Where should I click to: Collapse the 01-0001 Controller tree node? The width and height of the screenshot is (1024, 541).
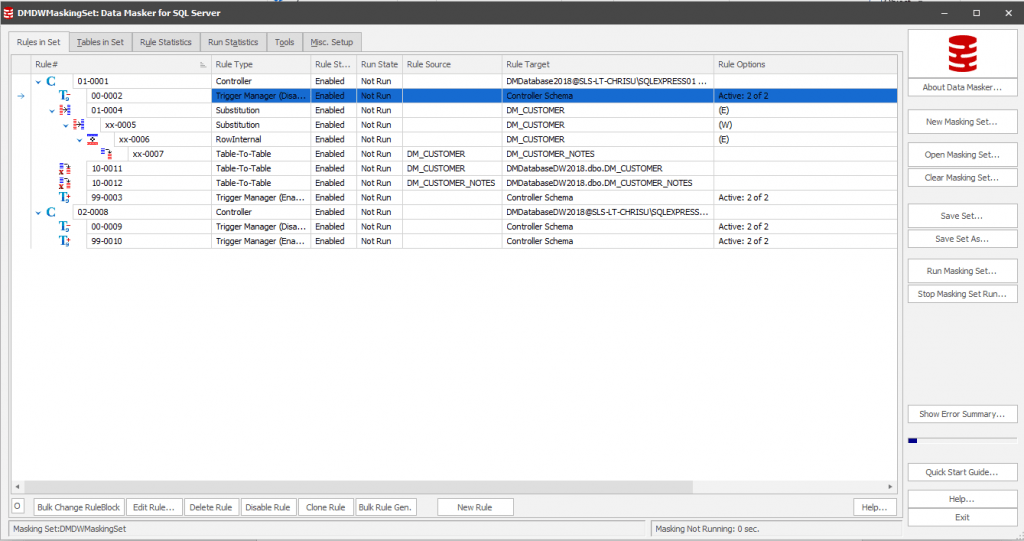click(38, 81)
